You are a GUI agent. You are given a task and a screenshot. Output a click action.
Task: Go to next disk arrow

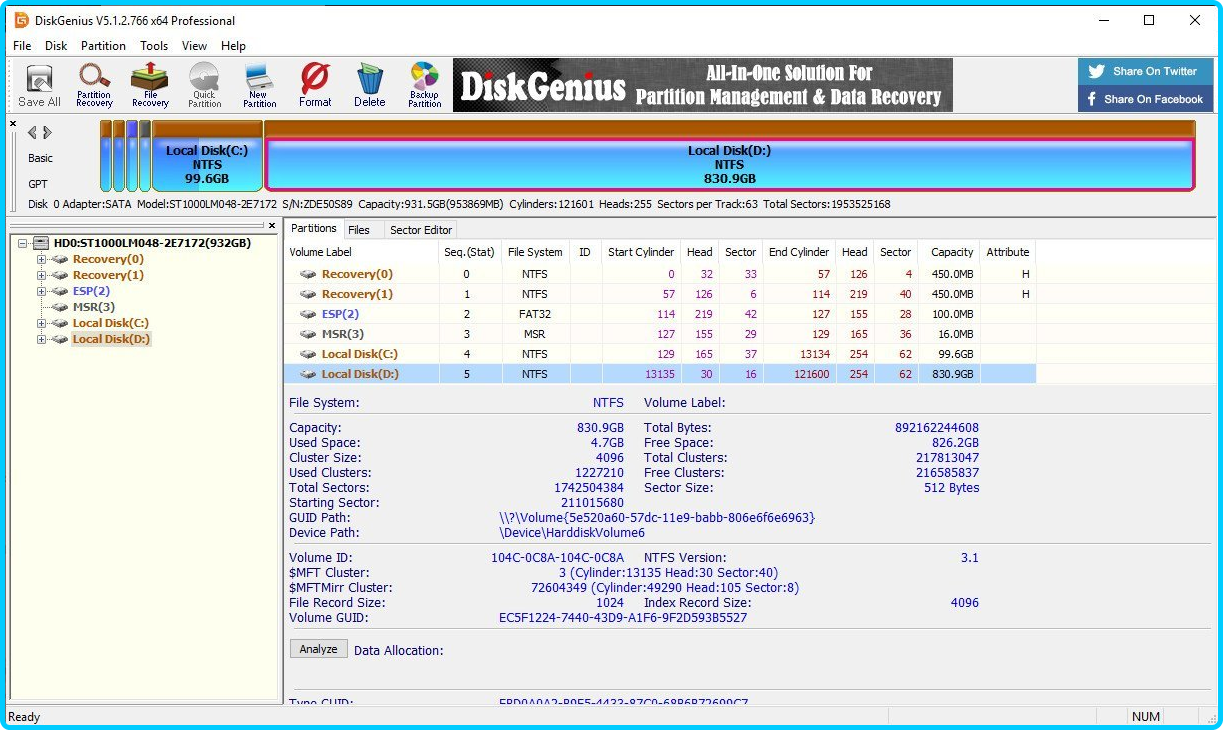[47, 132]
